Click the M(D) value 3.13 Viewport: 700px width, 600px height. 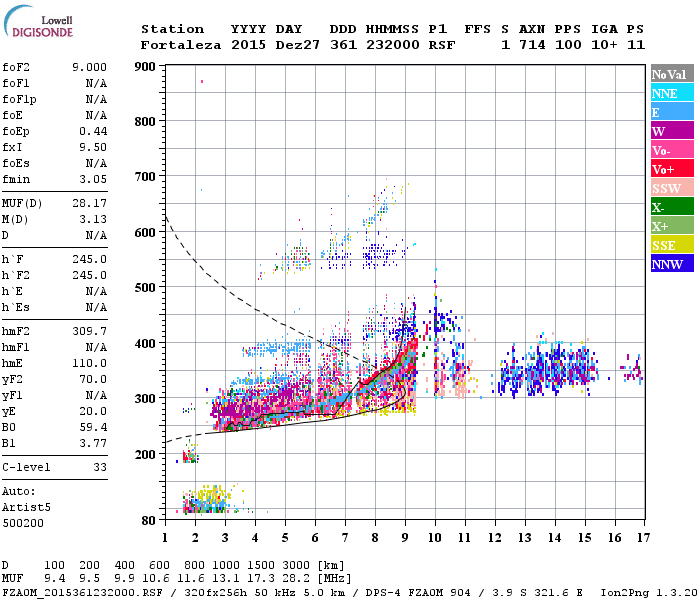tap(93, 219)
